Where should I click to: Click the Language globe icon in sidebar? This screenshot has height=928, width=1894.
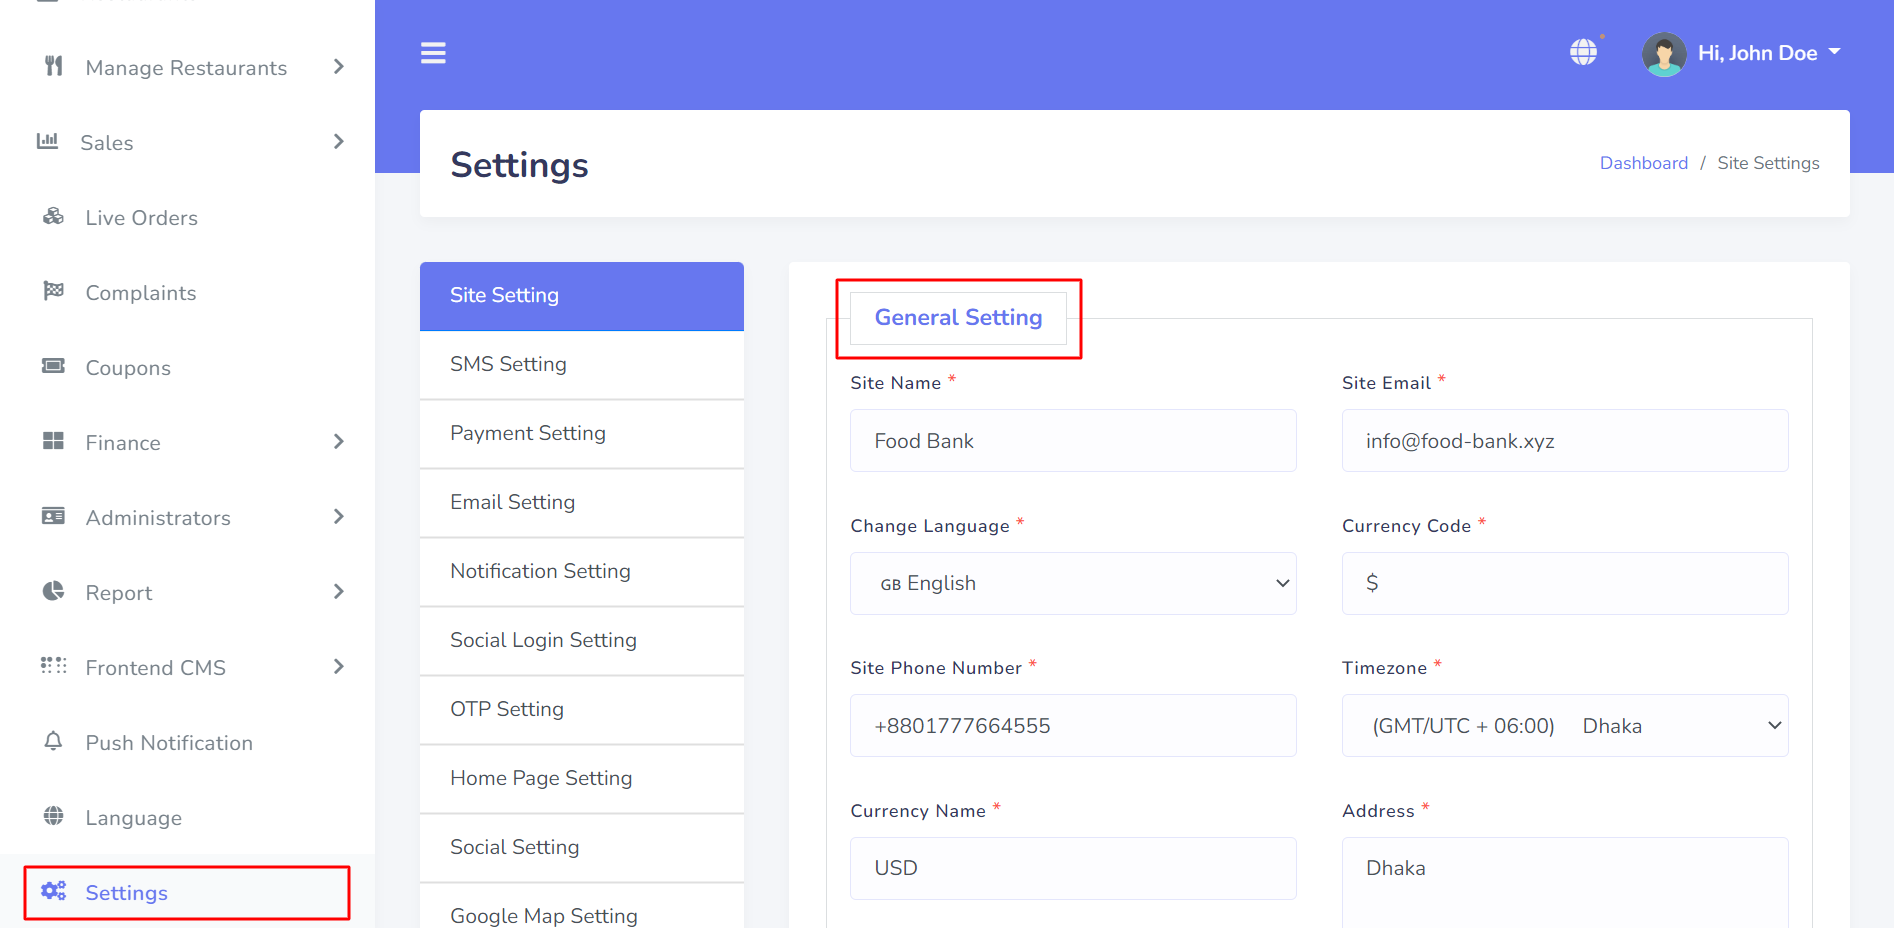54,816
